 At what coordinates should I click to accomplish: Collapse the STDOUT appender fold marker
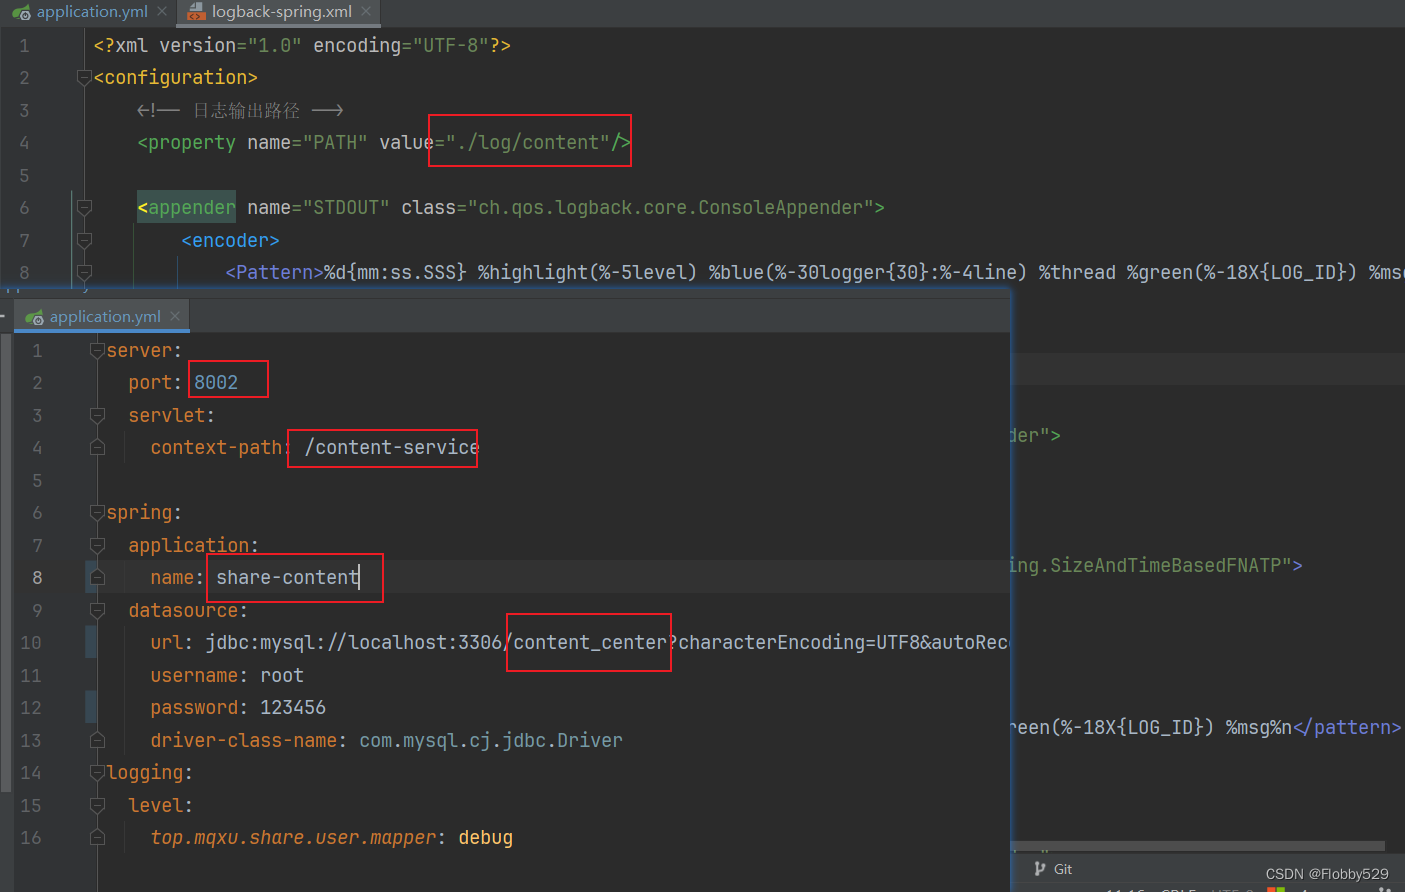(x=84, y=208)
